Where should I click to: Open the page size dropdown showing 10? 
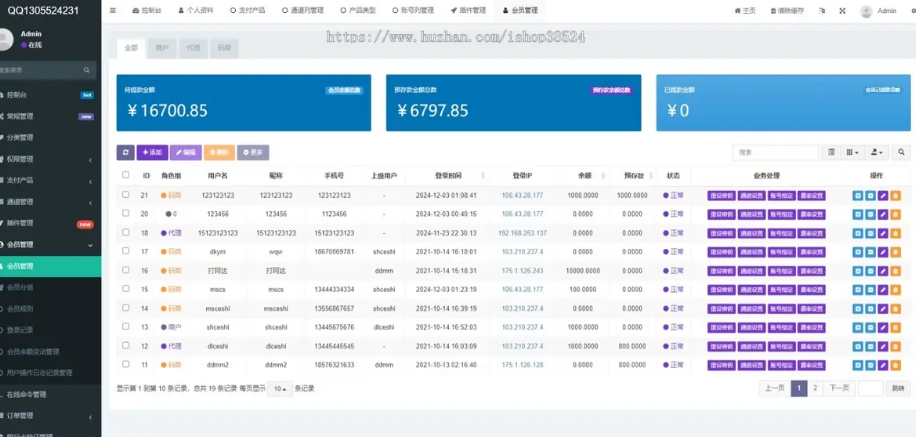click(280, 388)
